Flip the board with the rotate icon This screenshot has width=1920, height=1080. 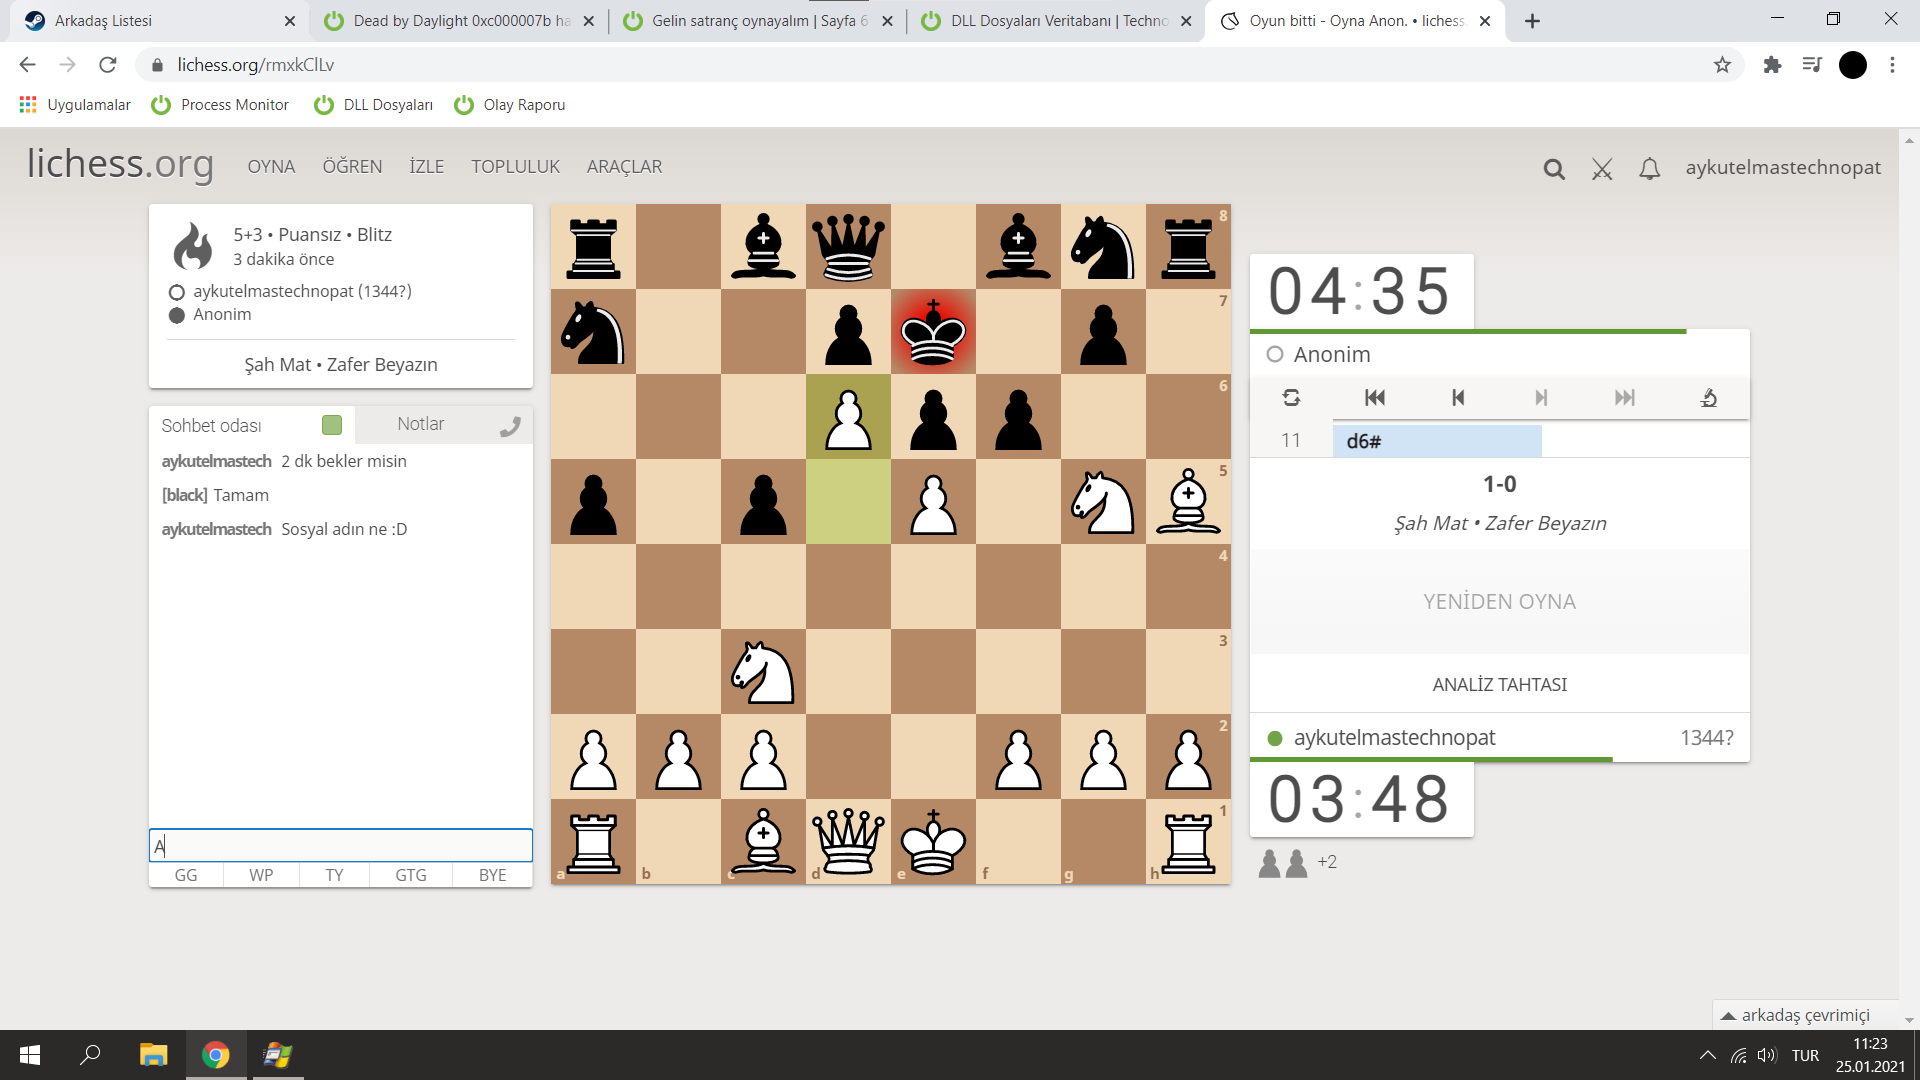pos(1291,398)
